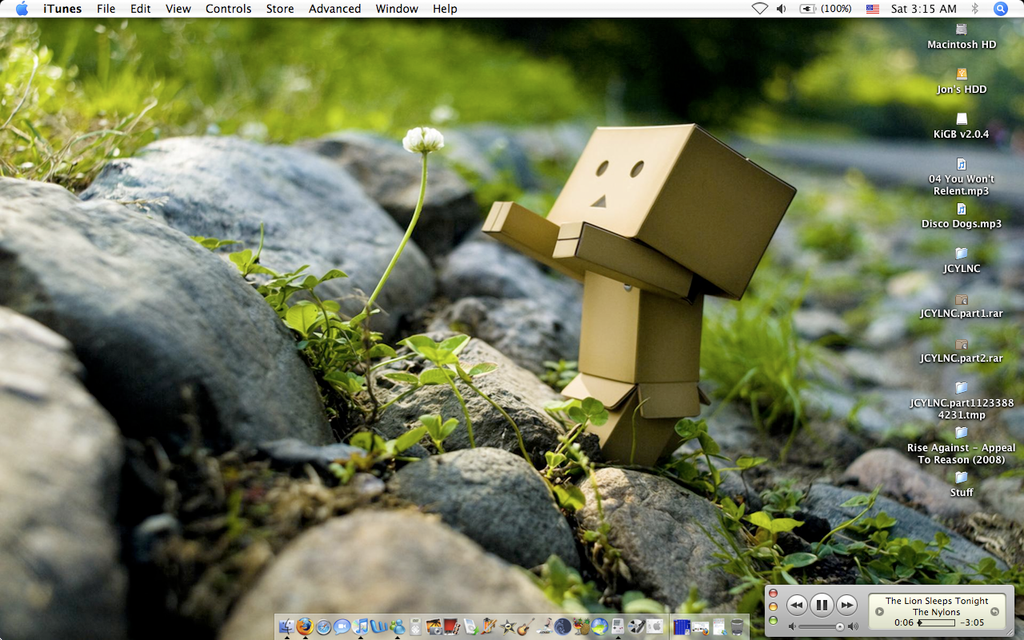This screenshot has height=640, width=1024.
Task: Select the Jon's HDD drive icon
Action: click(961, 82)
